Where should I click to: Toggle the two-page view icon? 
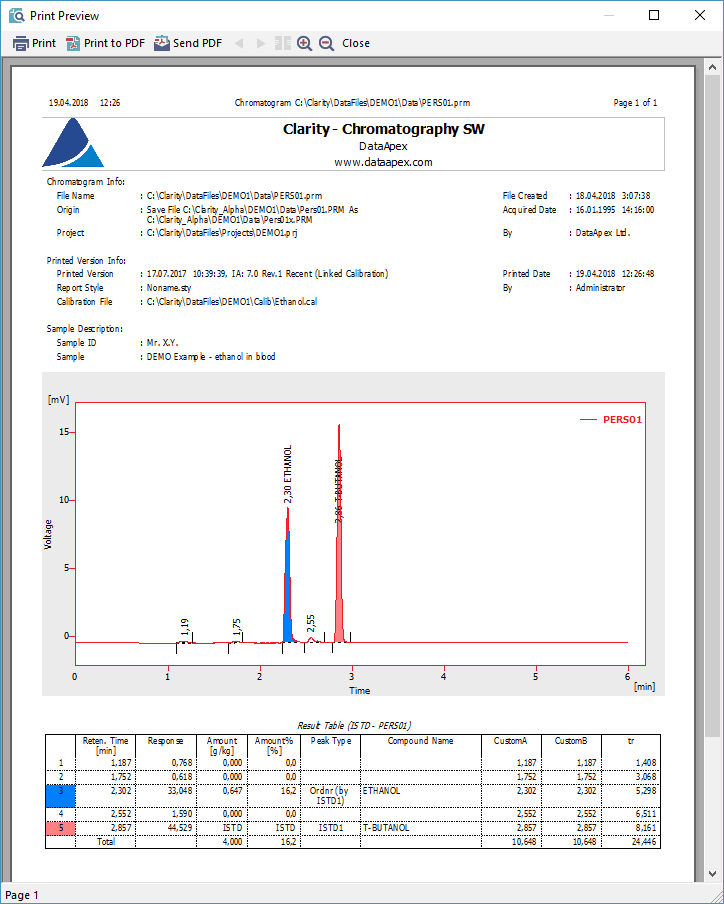tap(283, 43)
